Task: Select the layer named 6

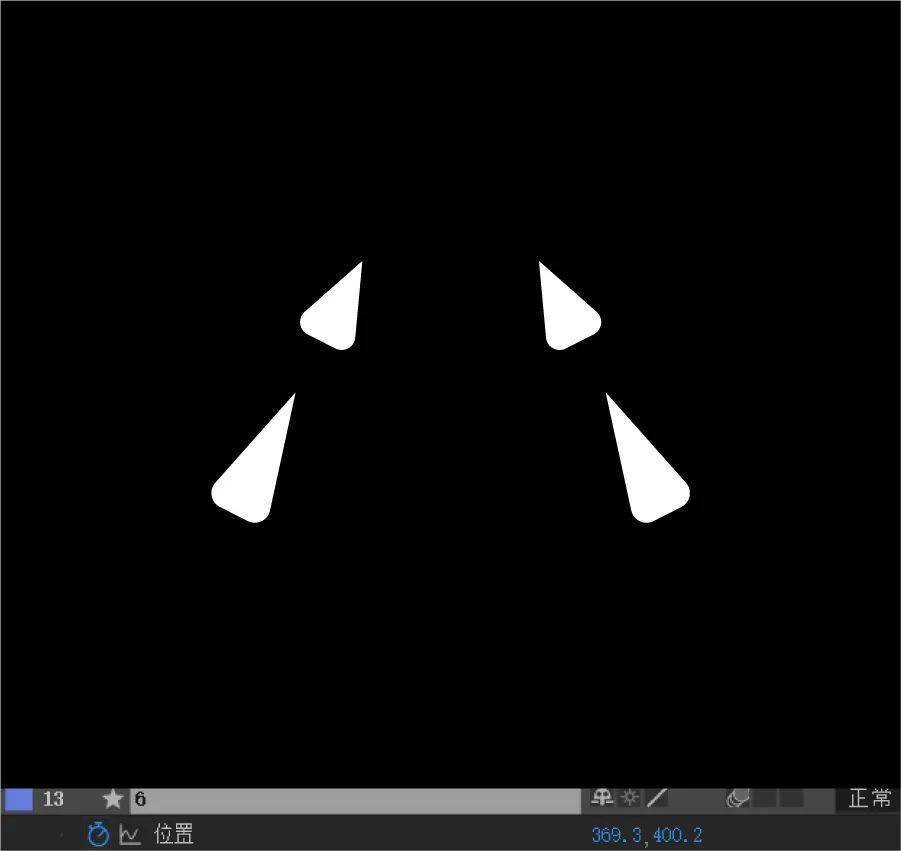Action: tap(141, 799)
